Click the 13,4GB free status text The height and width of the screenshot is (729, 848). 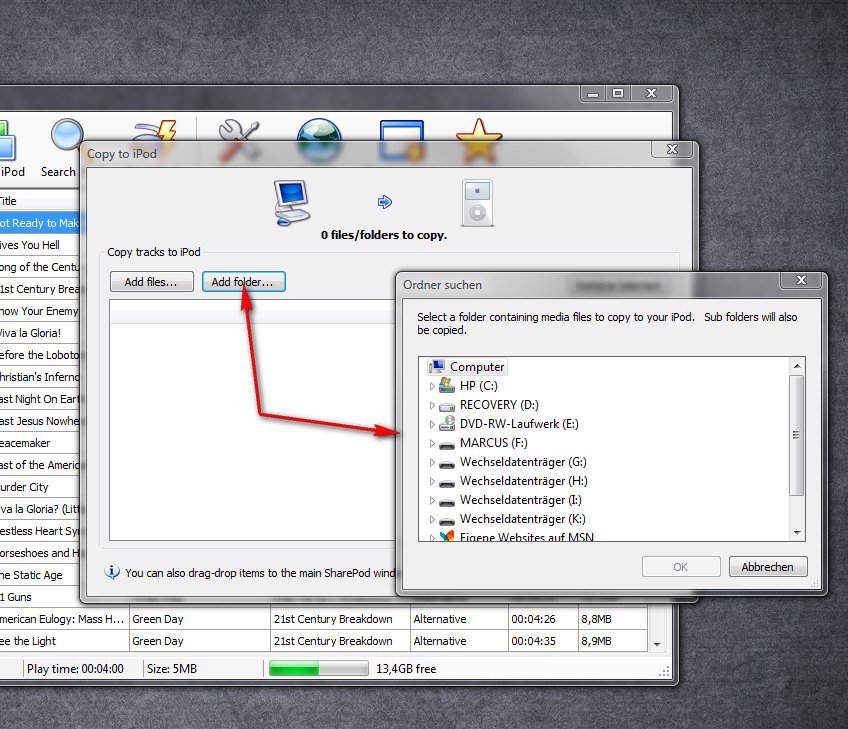point(406,669)
